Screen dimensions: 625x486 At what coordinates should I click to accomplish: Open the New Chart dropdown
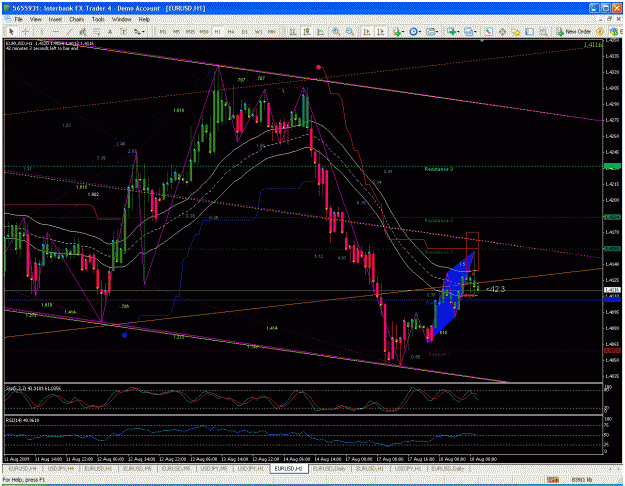coord(453,31)
